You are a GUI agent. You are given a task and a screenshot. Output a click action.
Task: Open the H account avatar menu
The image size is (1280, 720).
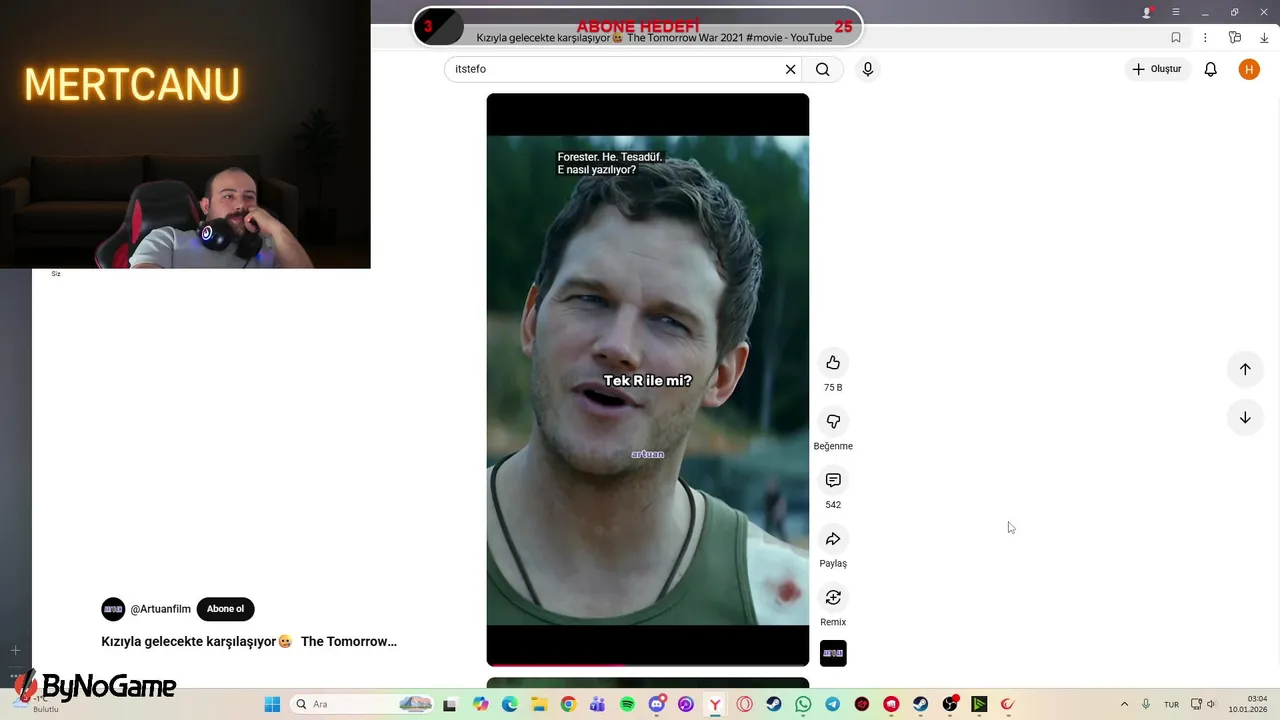coord(1249,69)
